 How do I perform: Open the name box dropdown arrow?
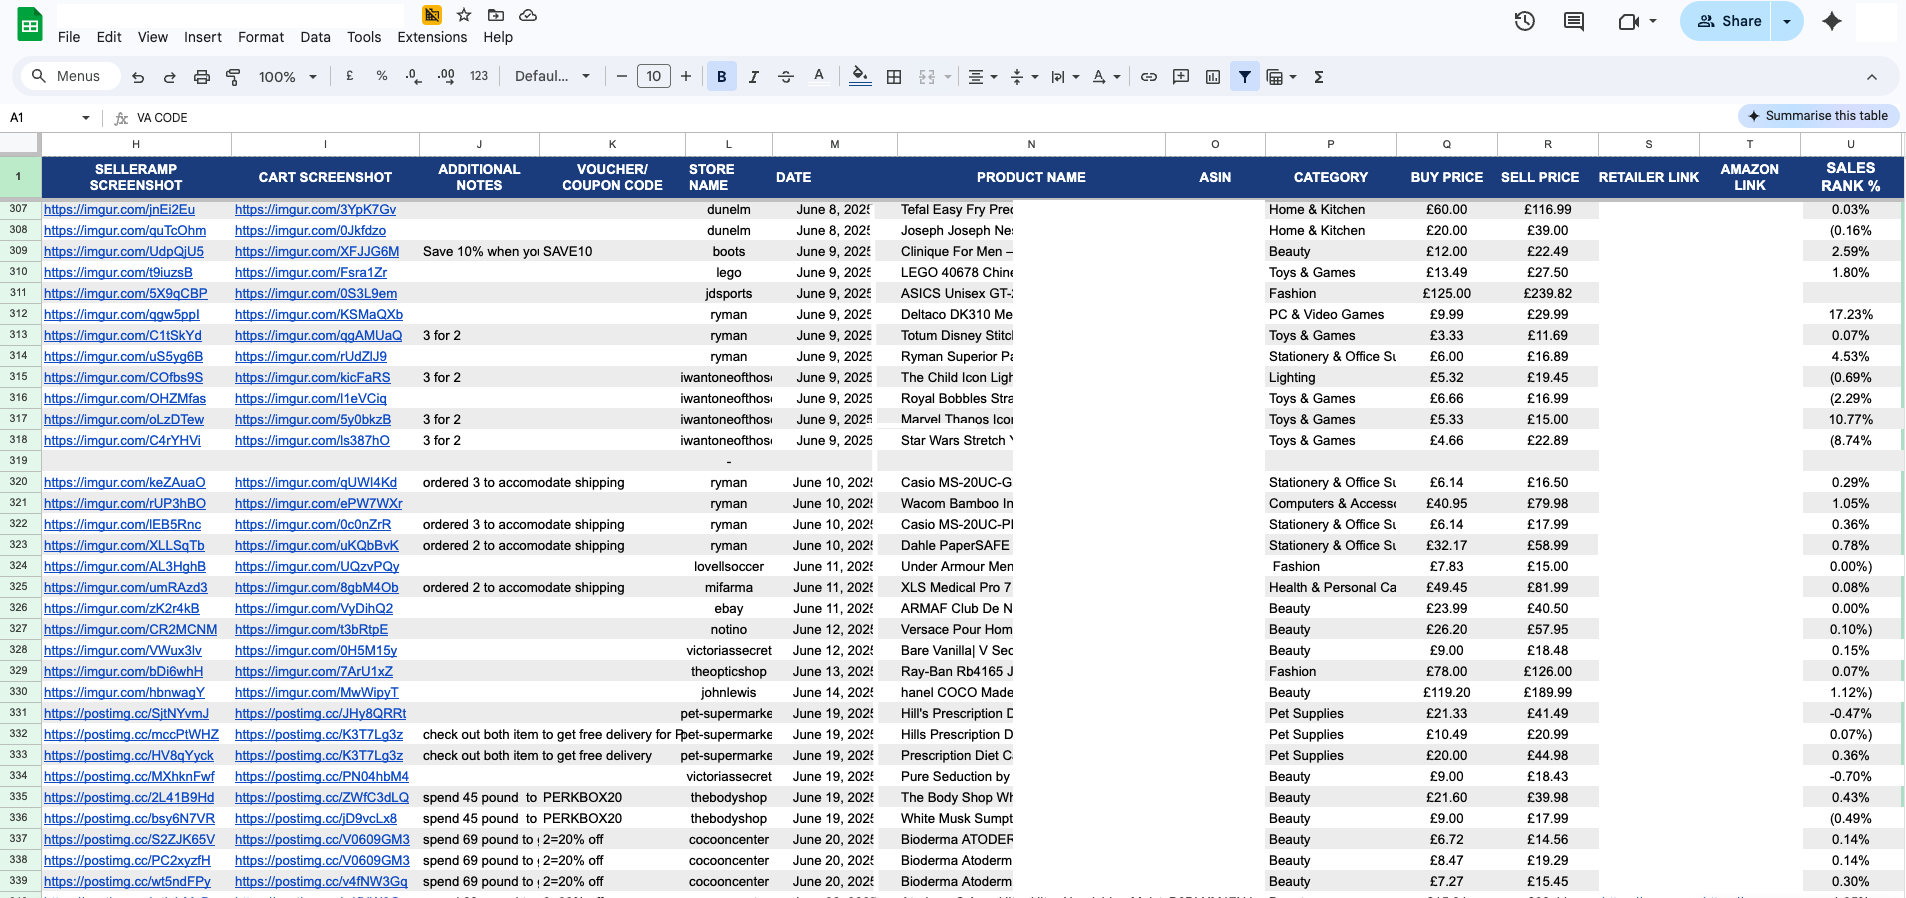coord(86,118)
